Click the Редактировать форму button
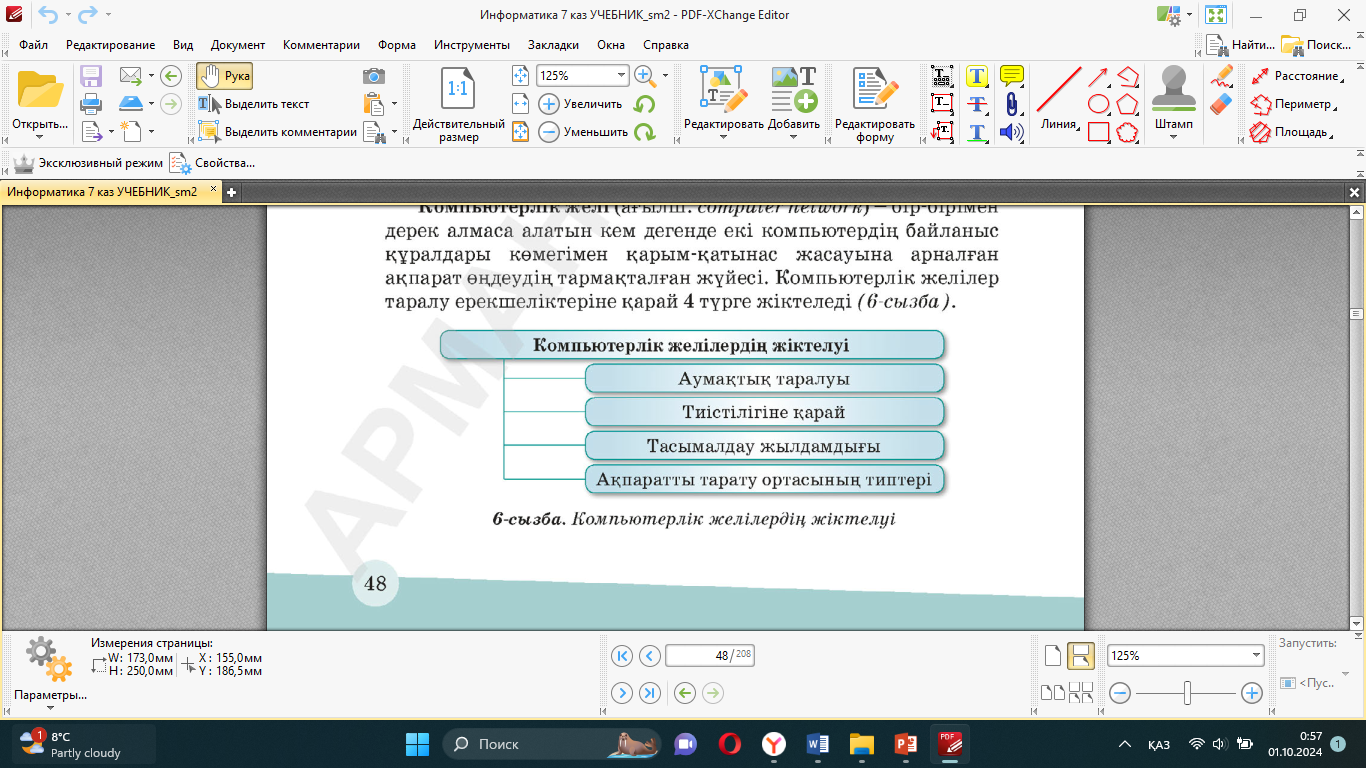Viewport: 1366px width, 768px height. point(875,104)
